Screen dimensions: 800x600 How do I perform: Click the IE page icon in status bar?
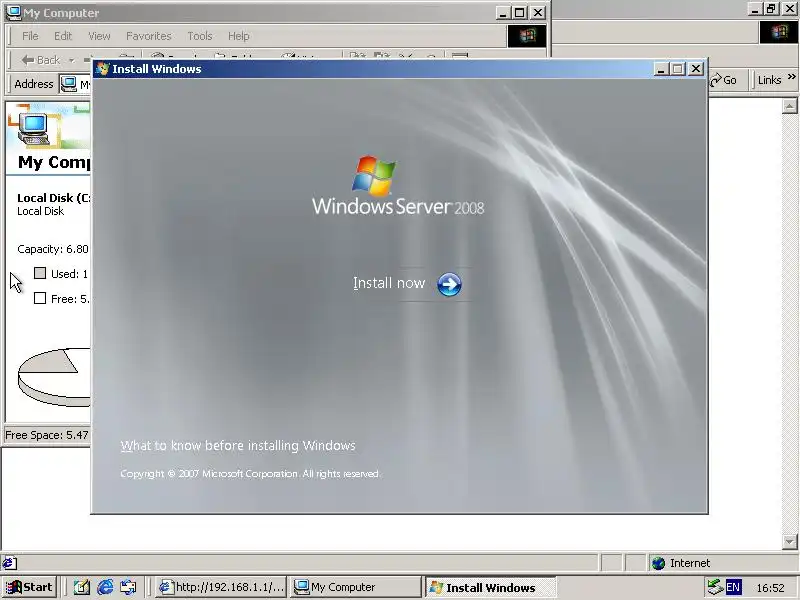pos(9,563)
